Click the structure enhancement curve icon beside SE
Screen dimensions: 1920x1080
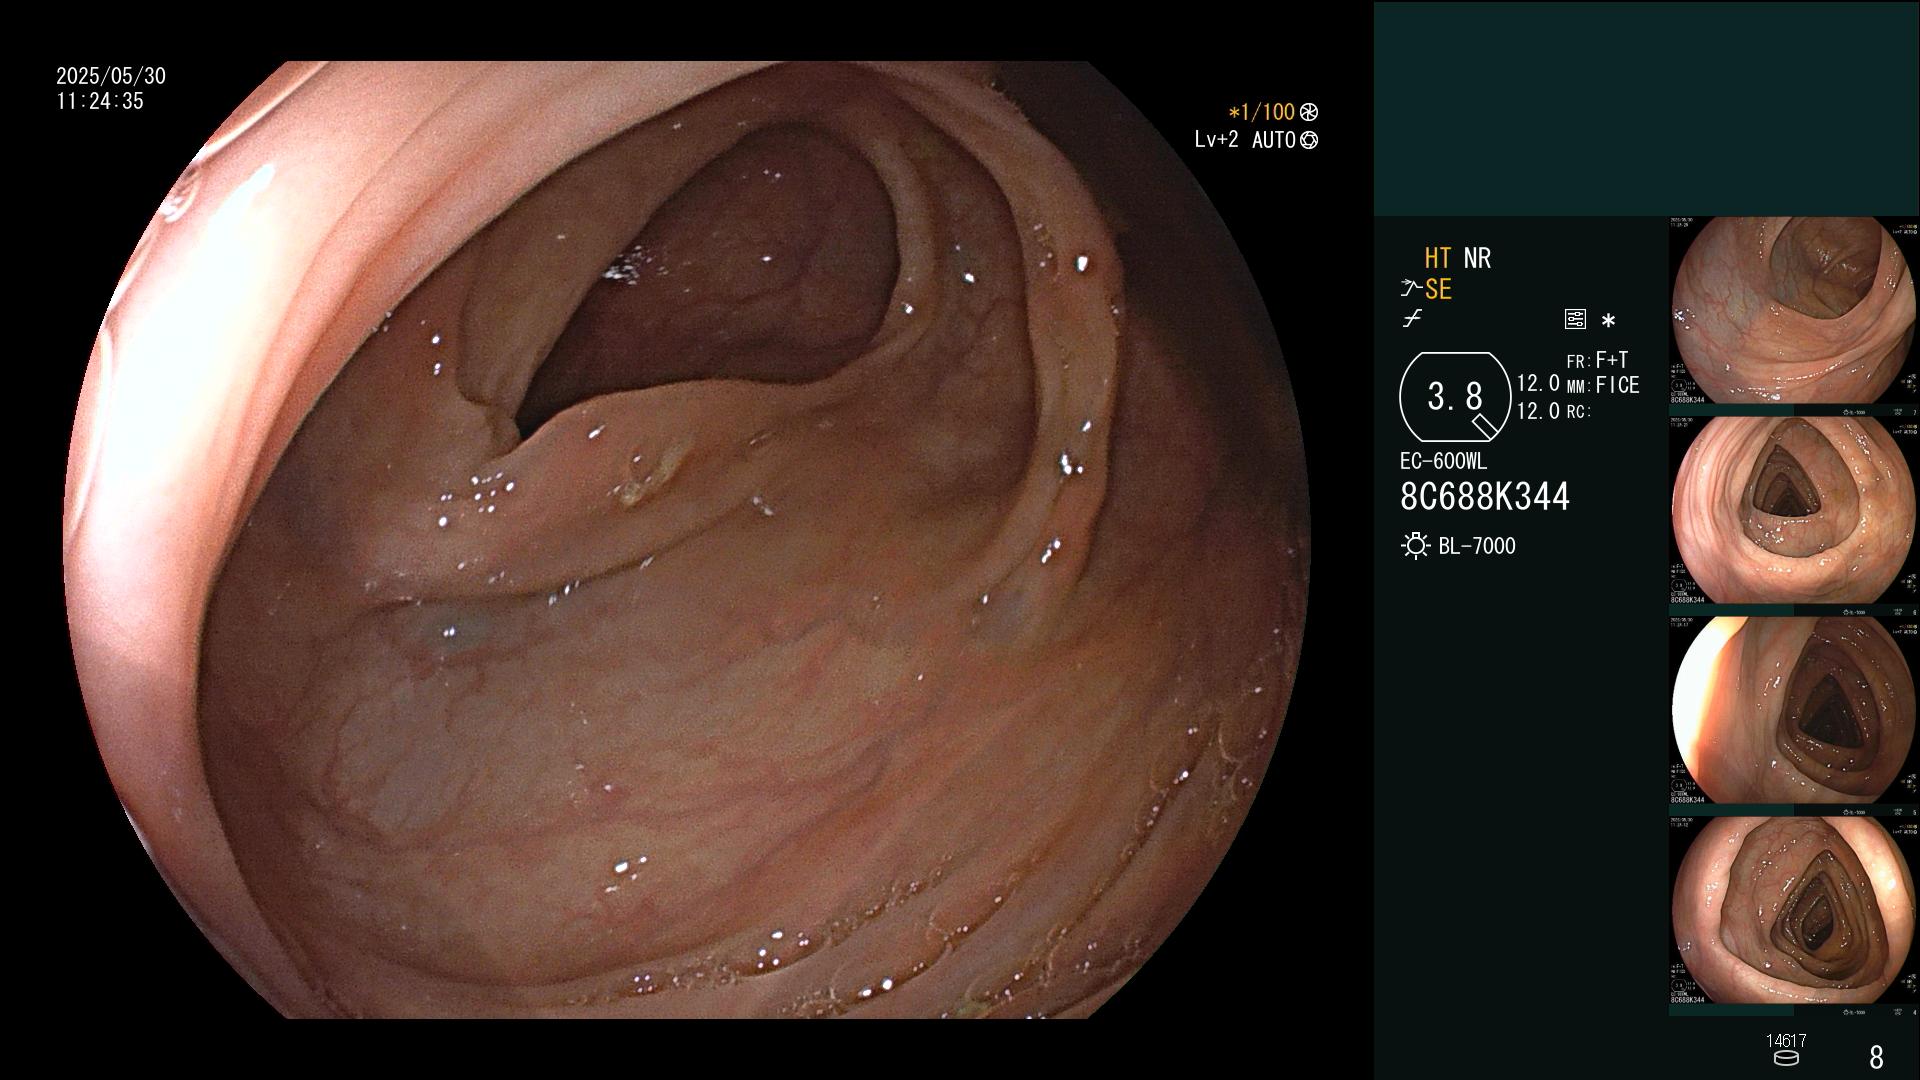coord(1411,289)
